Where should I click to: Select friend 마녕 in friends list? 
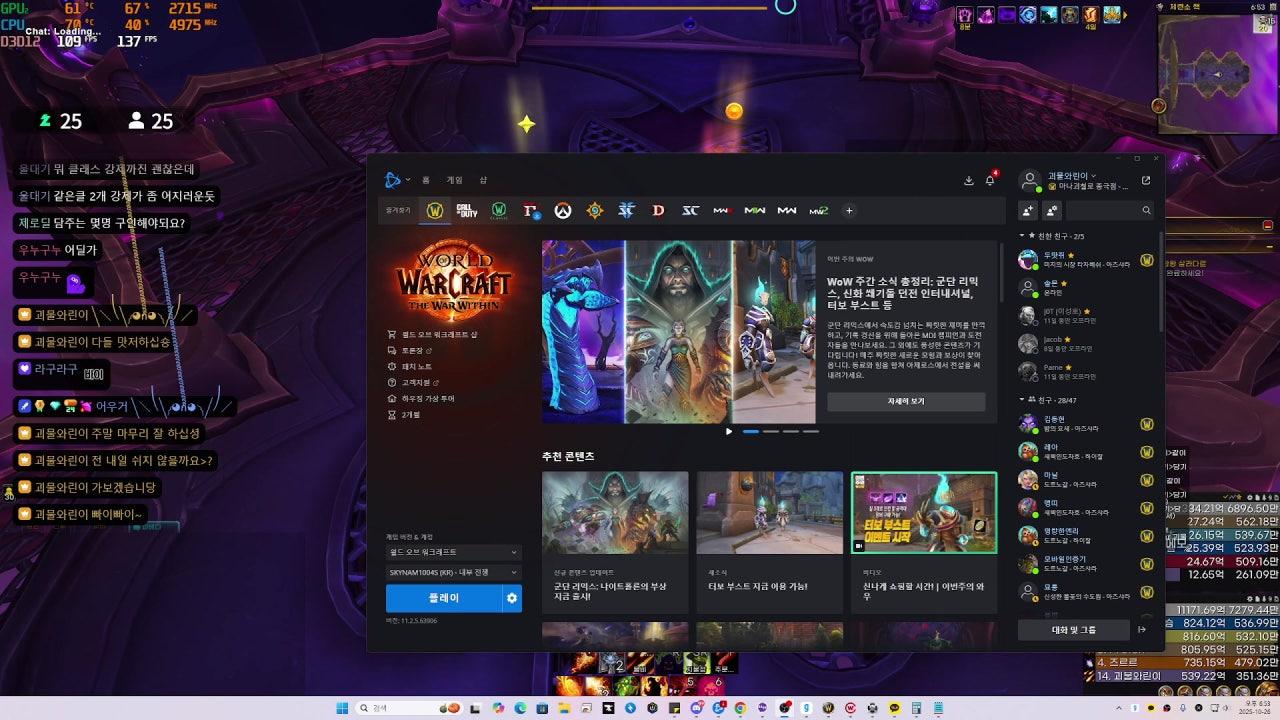pos(1087,480)
